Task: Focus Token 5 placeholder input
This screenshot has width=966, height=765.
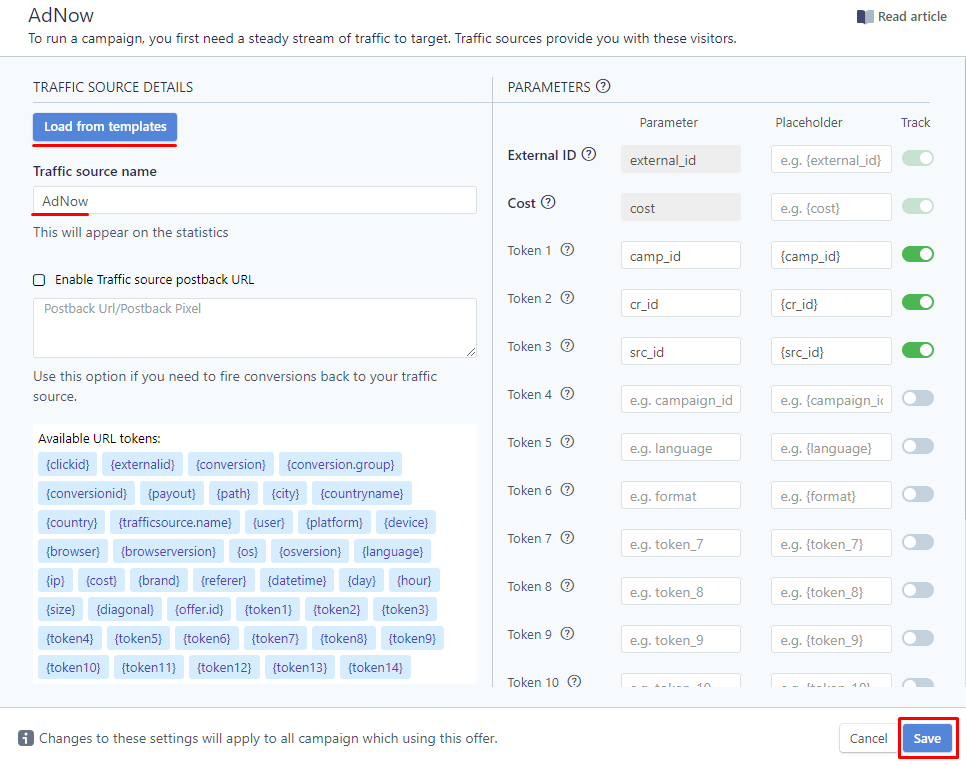Action: click(830, 447)
